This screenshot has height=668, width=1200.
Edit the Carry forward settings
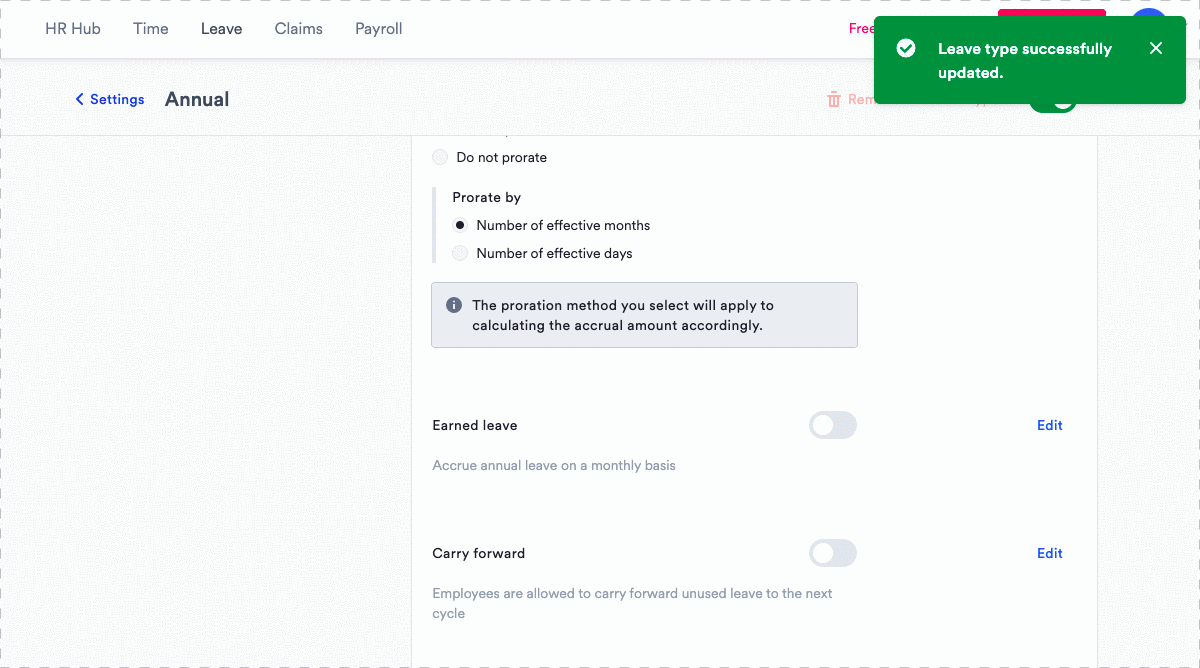(x=1050, y=553)
